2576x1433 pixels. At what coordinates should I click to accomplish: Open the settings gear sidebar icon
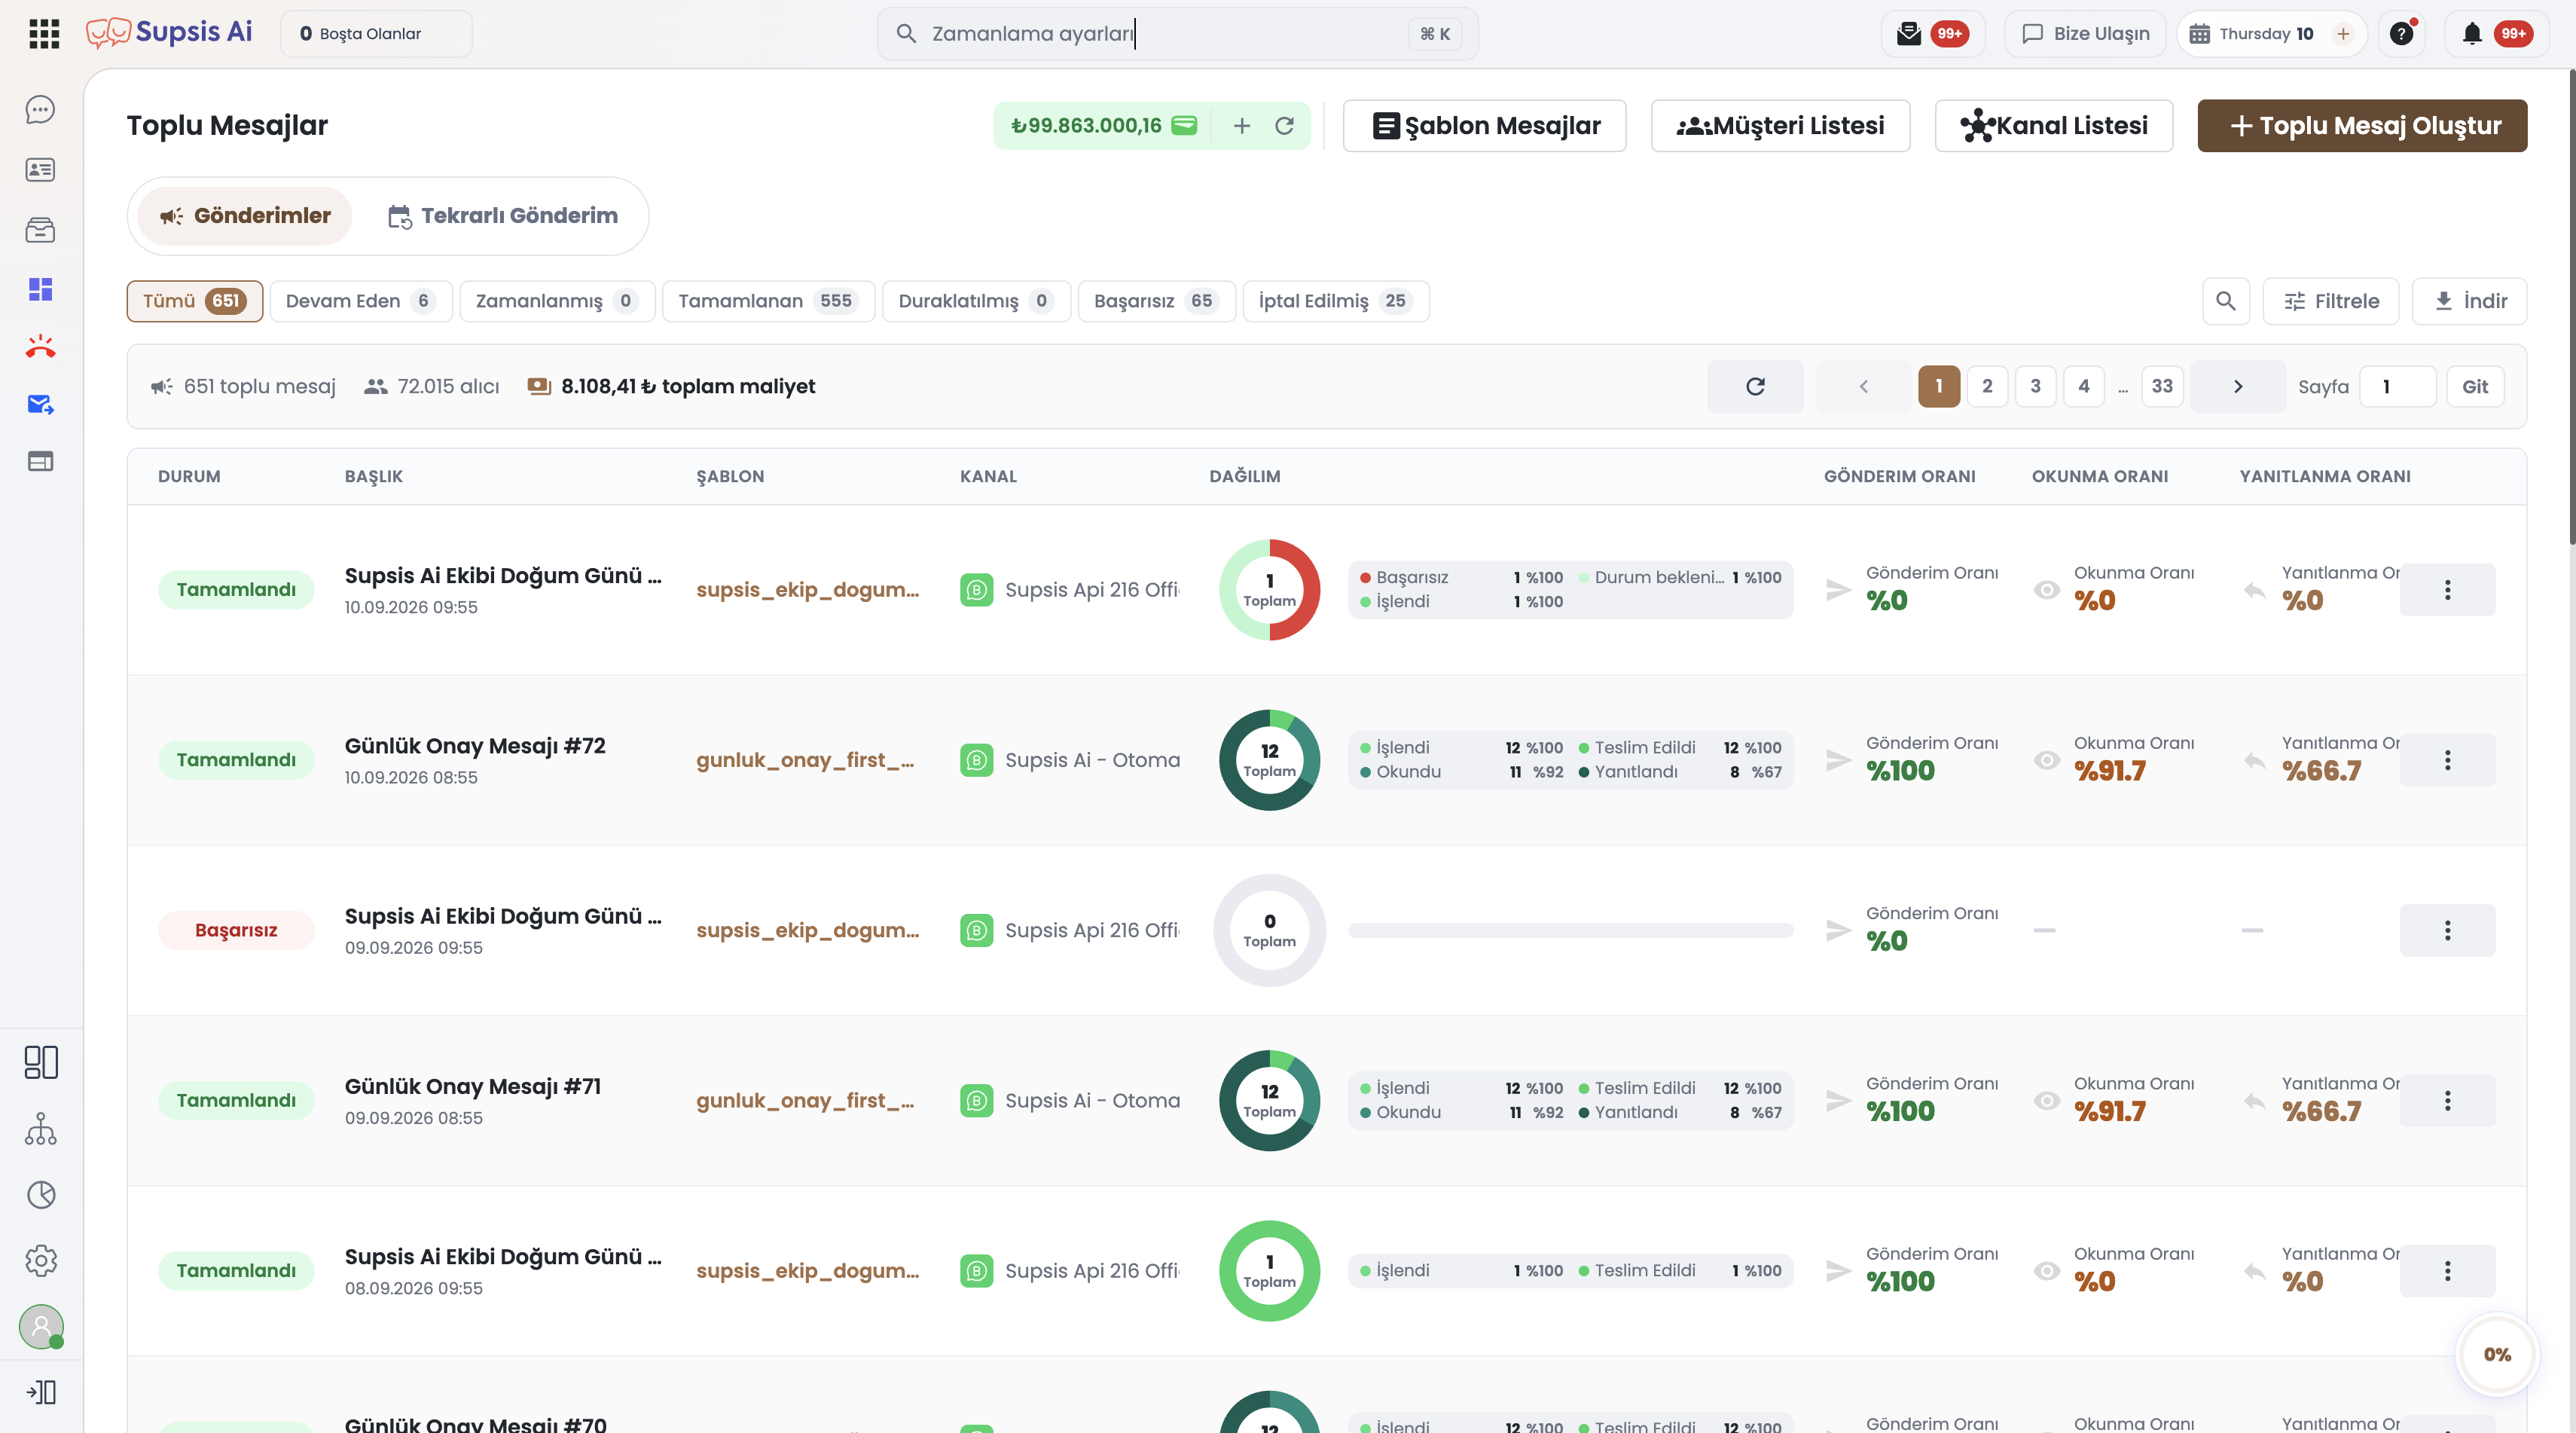[40, 1260]
